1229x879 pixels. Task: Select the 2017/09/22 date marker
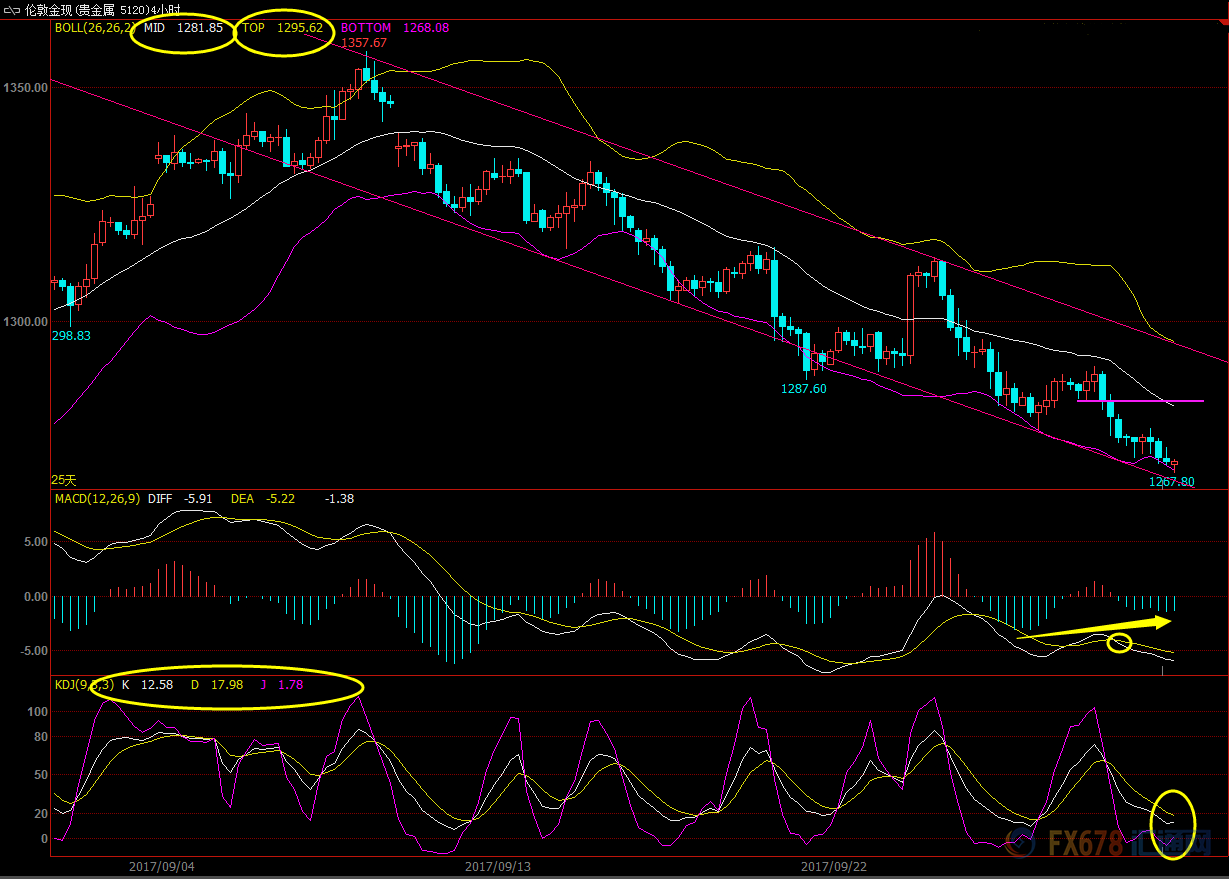click(835, 865)
